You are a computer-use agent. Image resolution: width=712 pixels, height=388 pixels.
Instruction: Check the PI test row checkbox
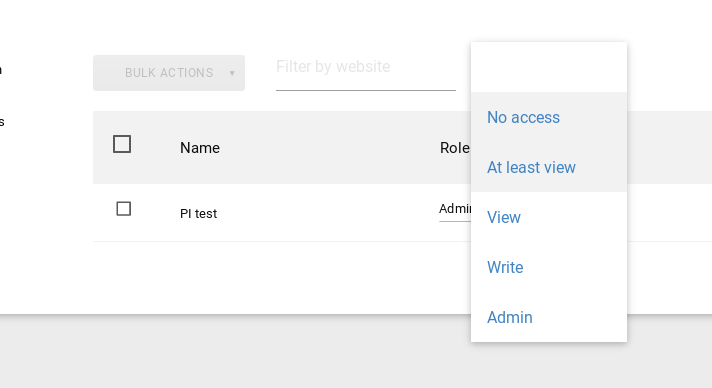124,209
